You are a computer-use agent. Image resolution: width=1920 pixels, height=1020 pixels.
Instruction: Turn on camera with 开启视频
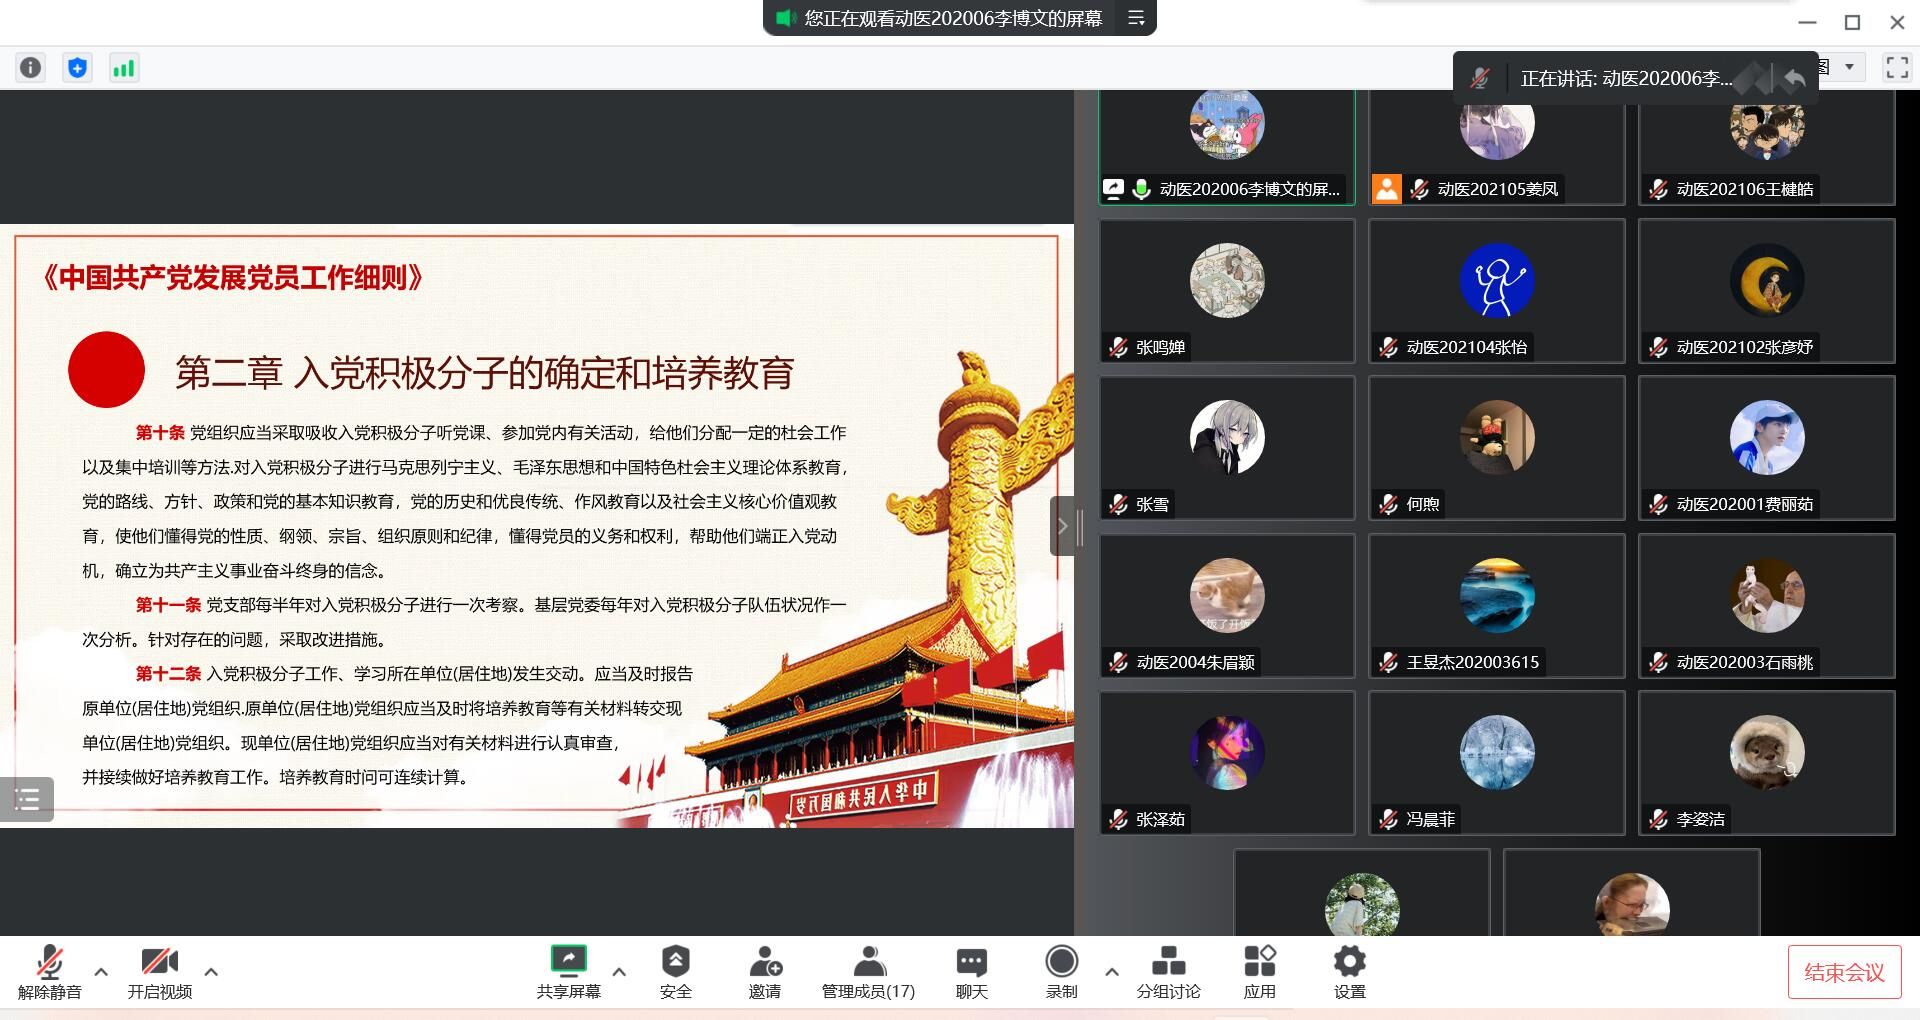click(x=159, y=971)
